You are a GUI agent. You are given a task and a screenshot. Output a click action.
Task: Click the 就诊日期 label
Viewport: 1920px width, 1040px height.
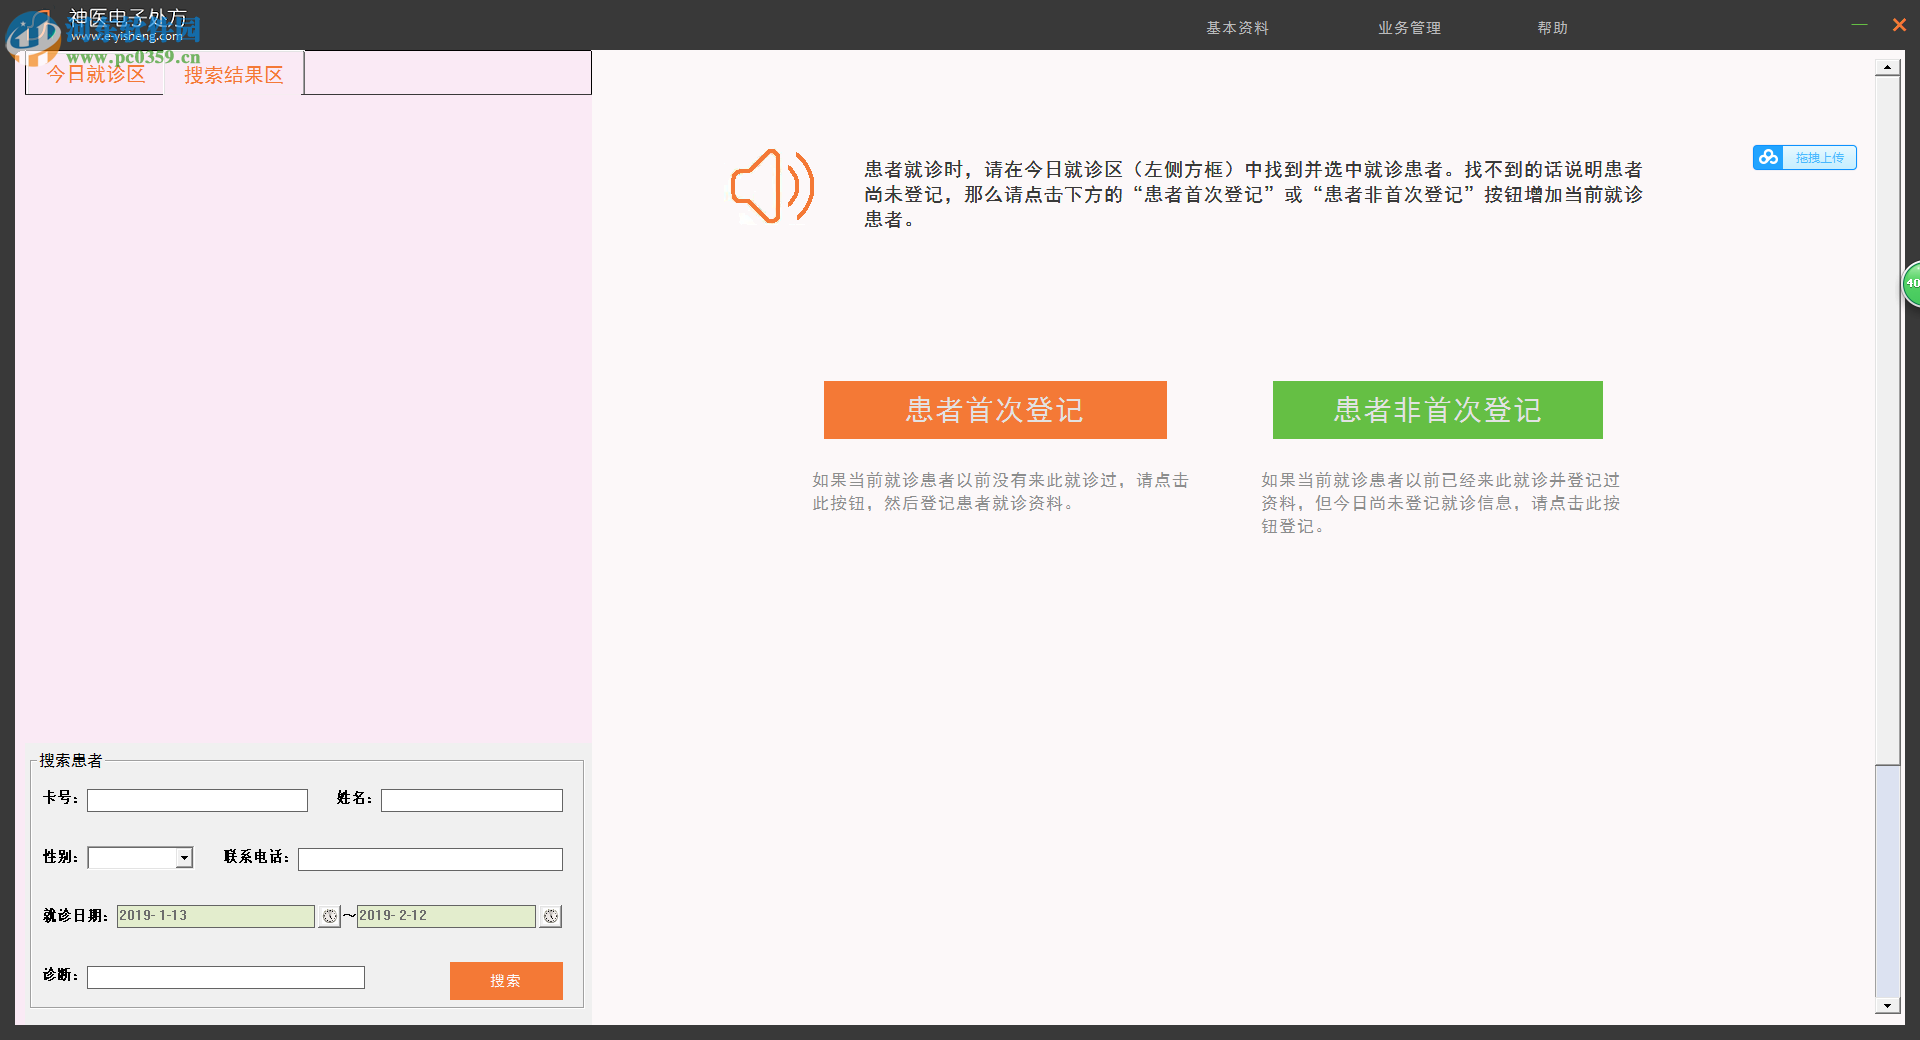(x=75, y=916)
